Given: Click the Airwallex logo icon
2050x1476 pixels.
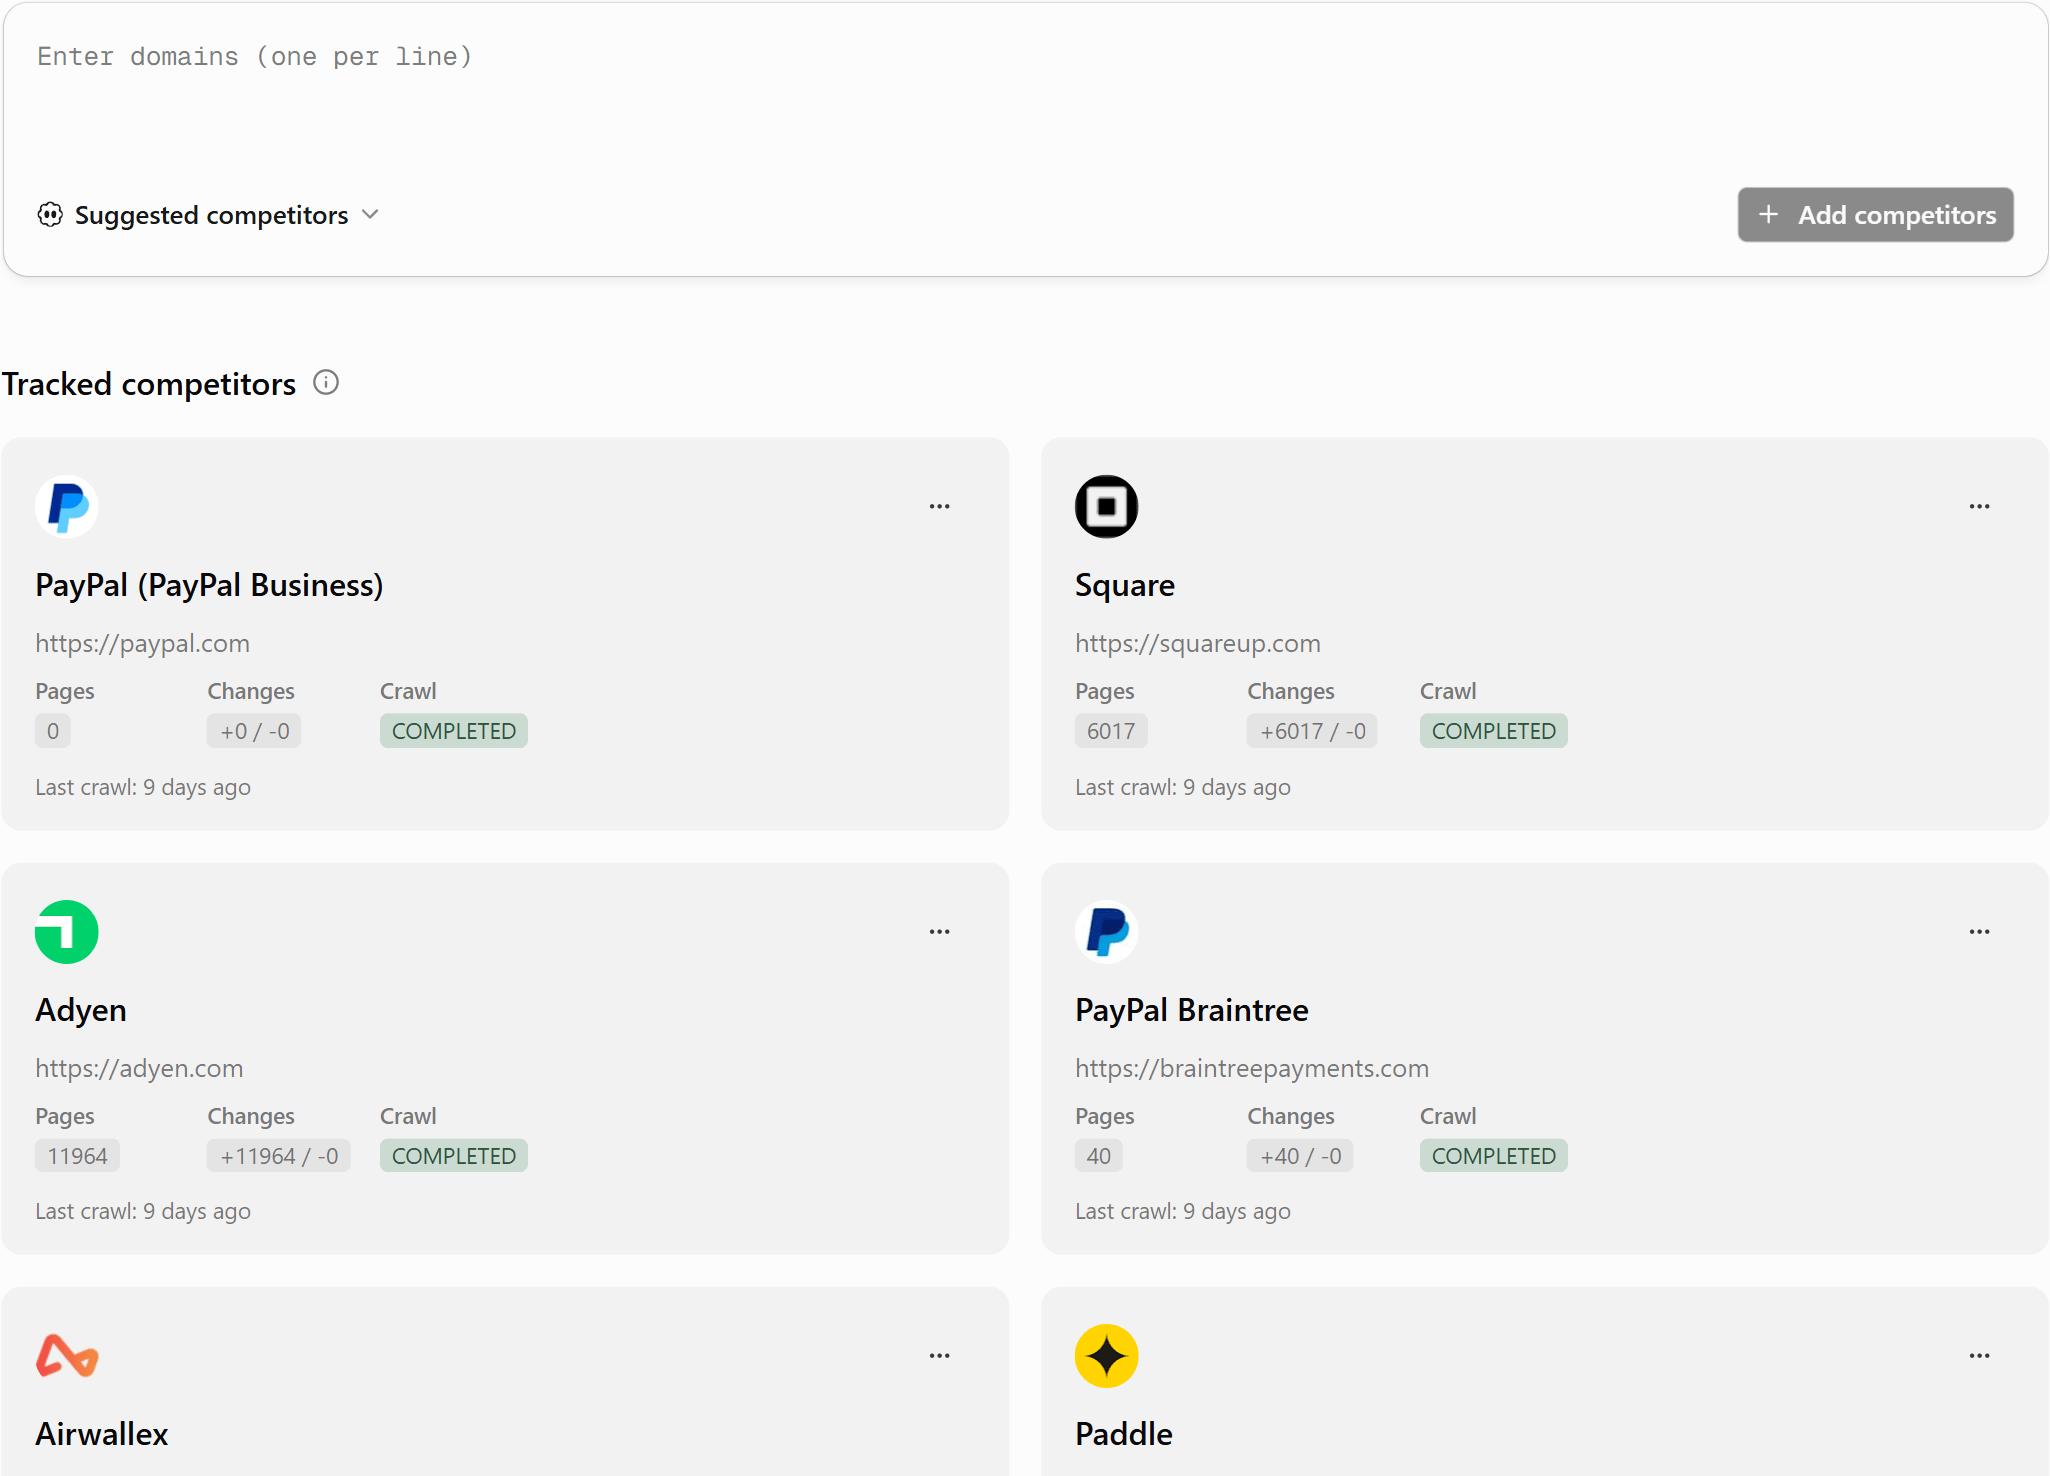Looking at the screenshot, I should (67, 1356).
